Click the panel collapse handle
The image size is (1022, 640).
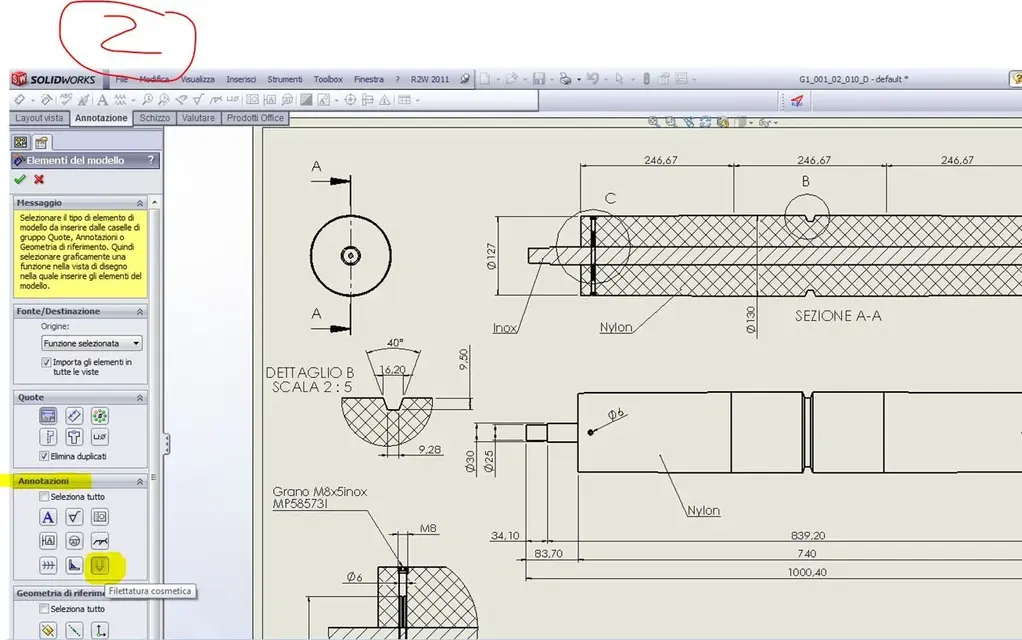[167, 444]
